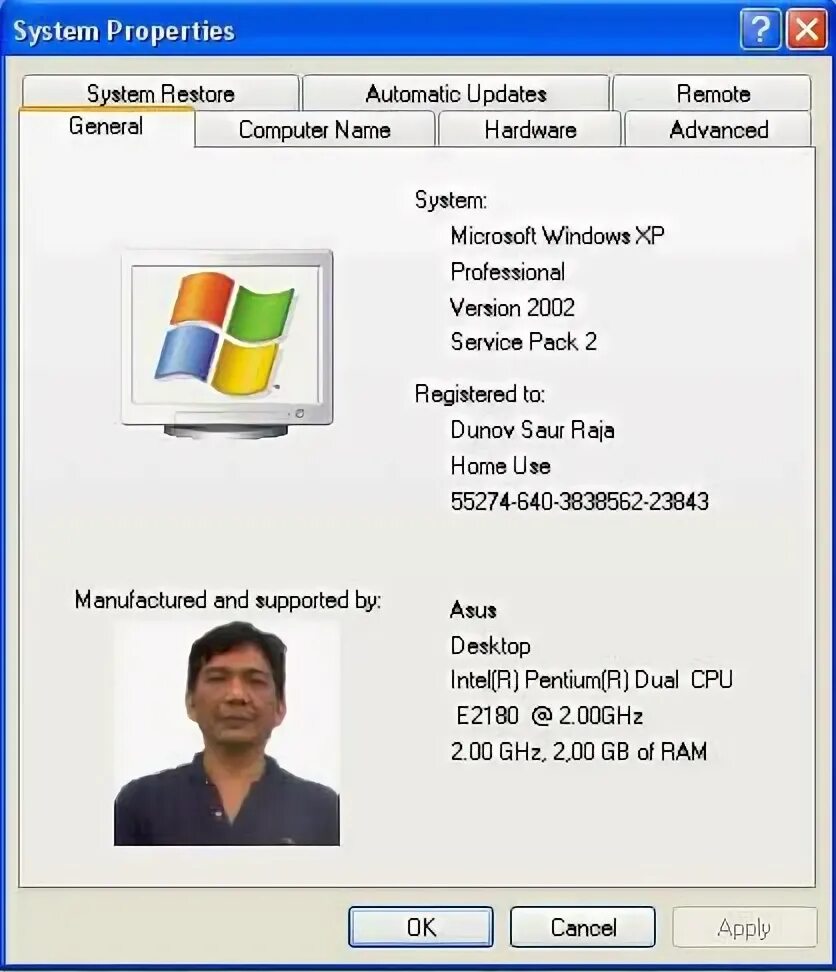Click the help question mark button
Viewport: 836px width, 972px height.
coord(760,29)
